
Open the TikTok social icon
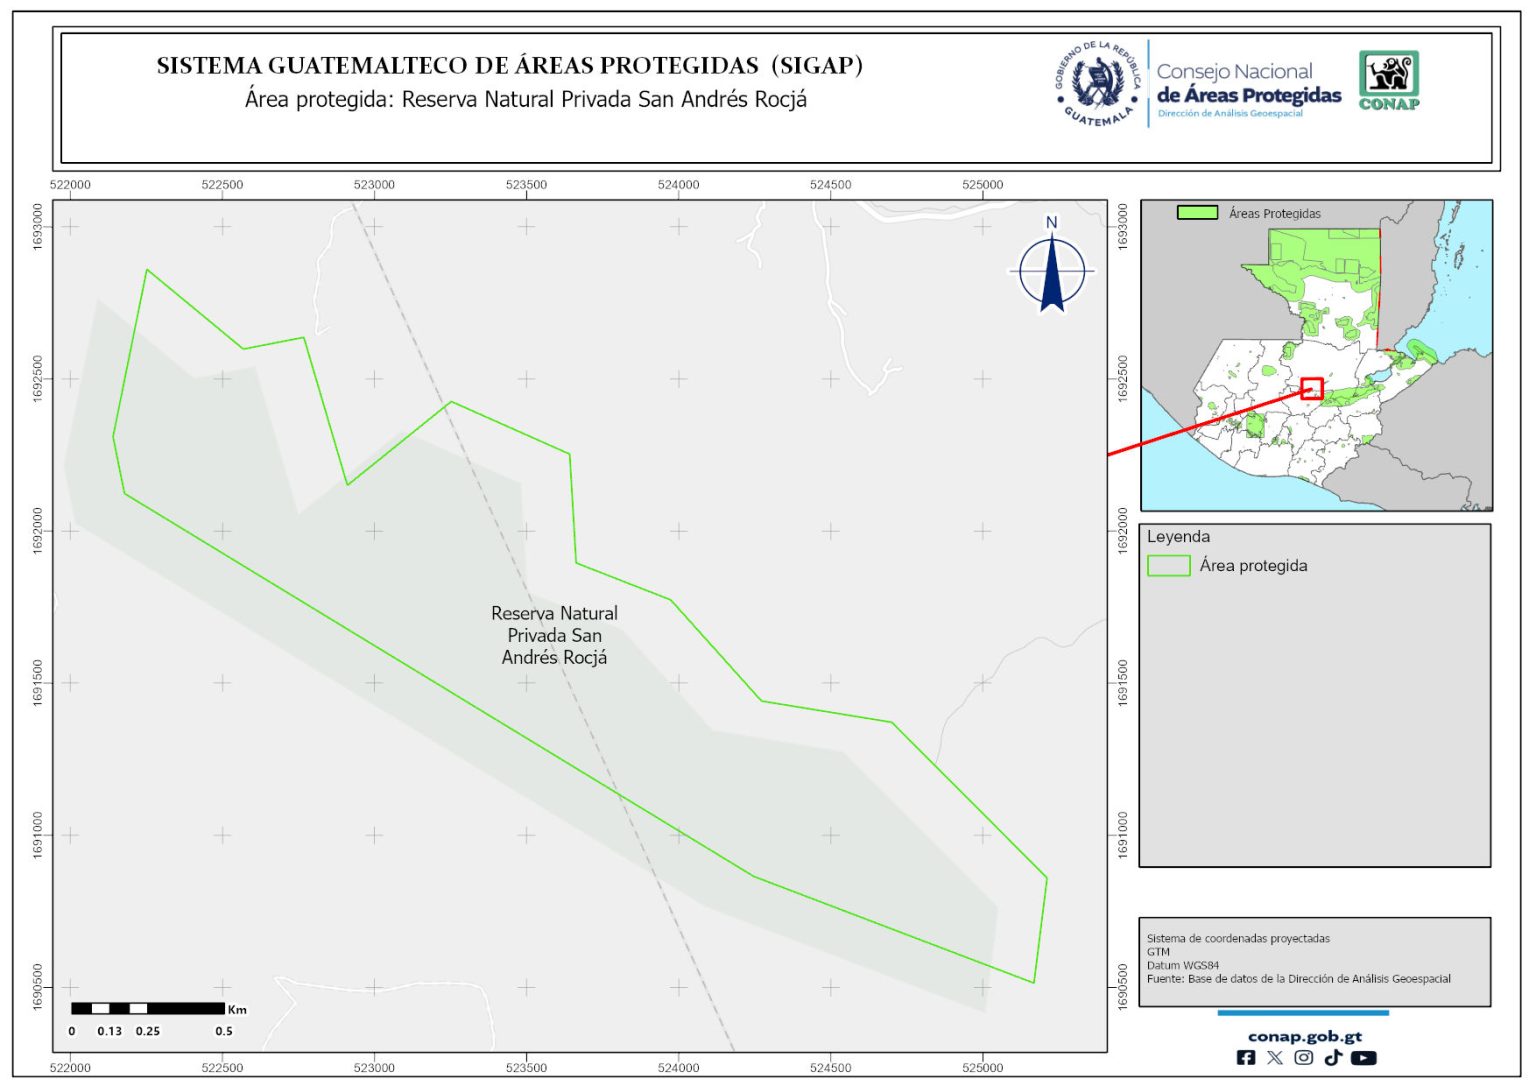click(1333, 1058)
